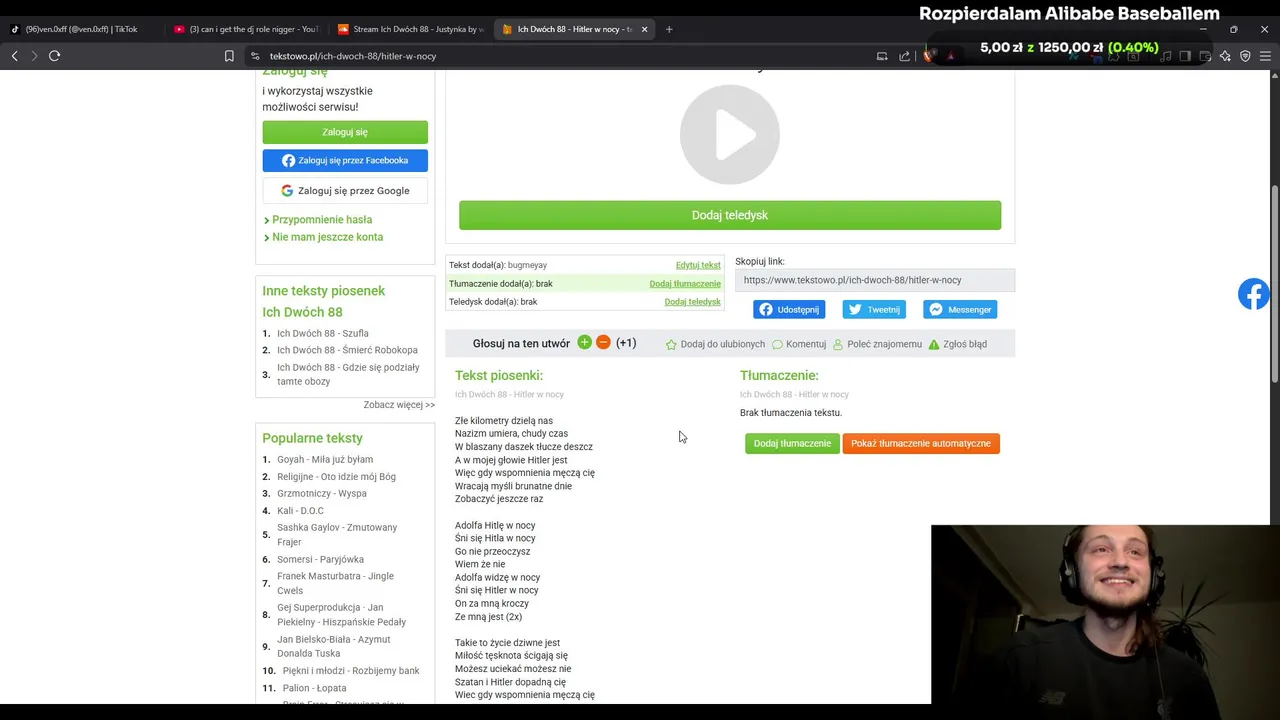Click the share icon in the address bar
This screenshot has height=720, width=1280.
click(905, 56)
